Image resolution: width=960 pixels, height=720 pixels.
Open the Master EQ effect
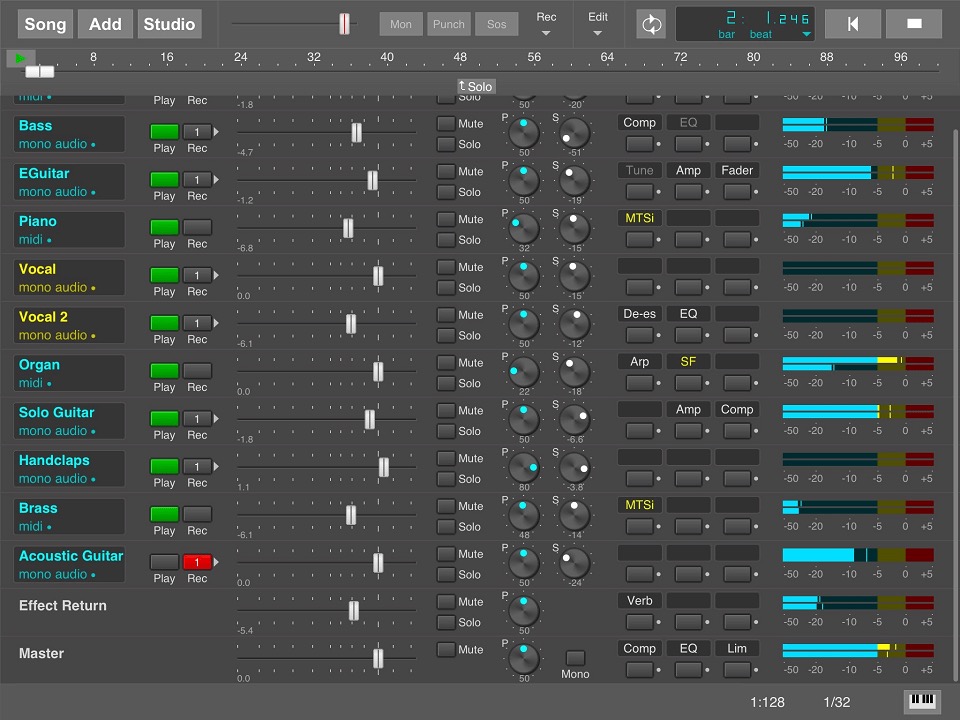pos(688,648)
